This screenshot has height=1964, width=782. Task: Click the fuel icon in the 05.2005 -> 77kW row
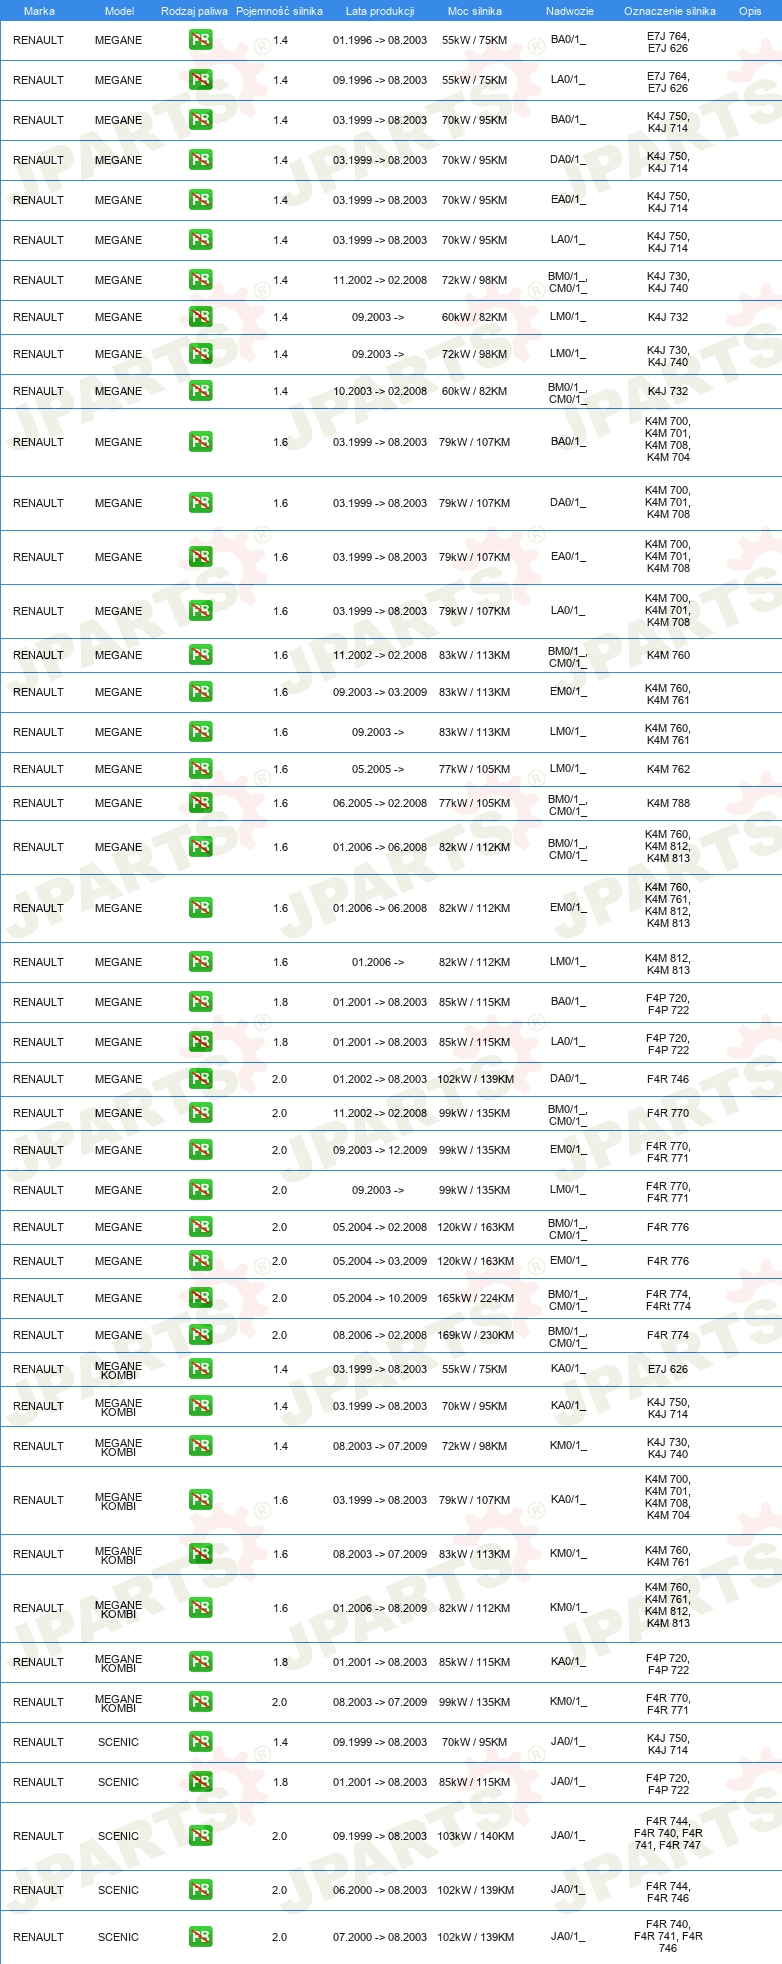201,769
